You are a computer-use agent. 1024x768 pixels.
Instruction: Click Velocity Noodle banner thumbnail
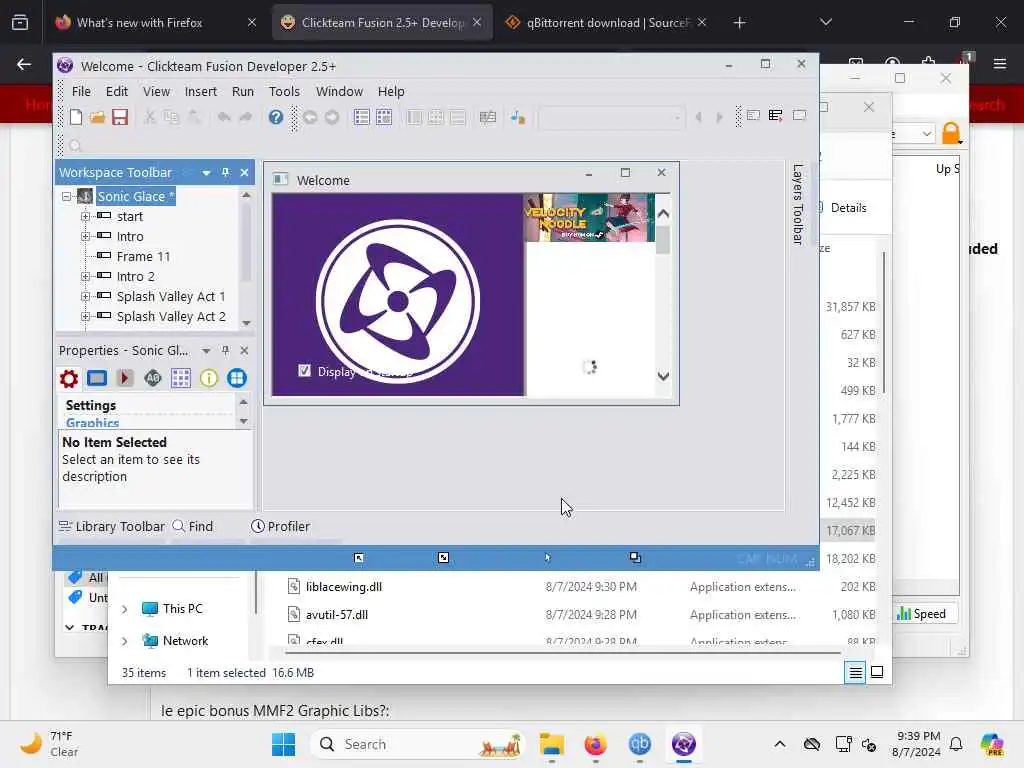tap(589, 217)
